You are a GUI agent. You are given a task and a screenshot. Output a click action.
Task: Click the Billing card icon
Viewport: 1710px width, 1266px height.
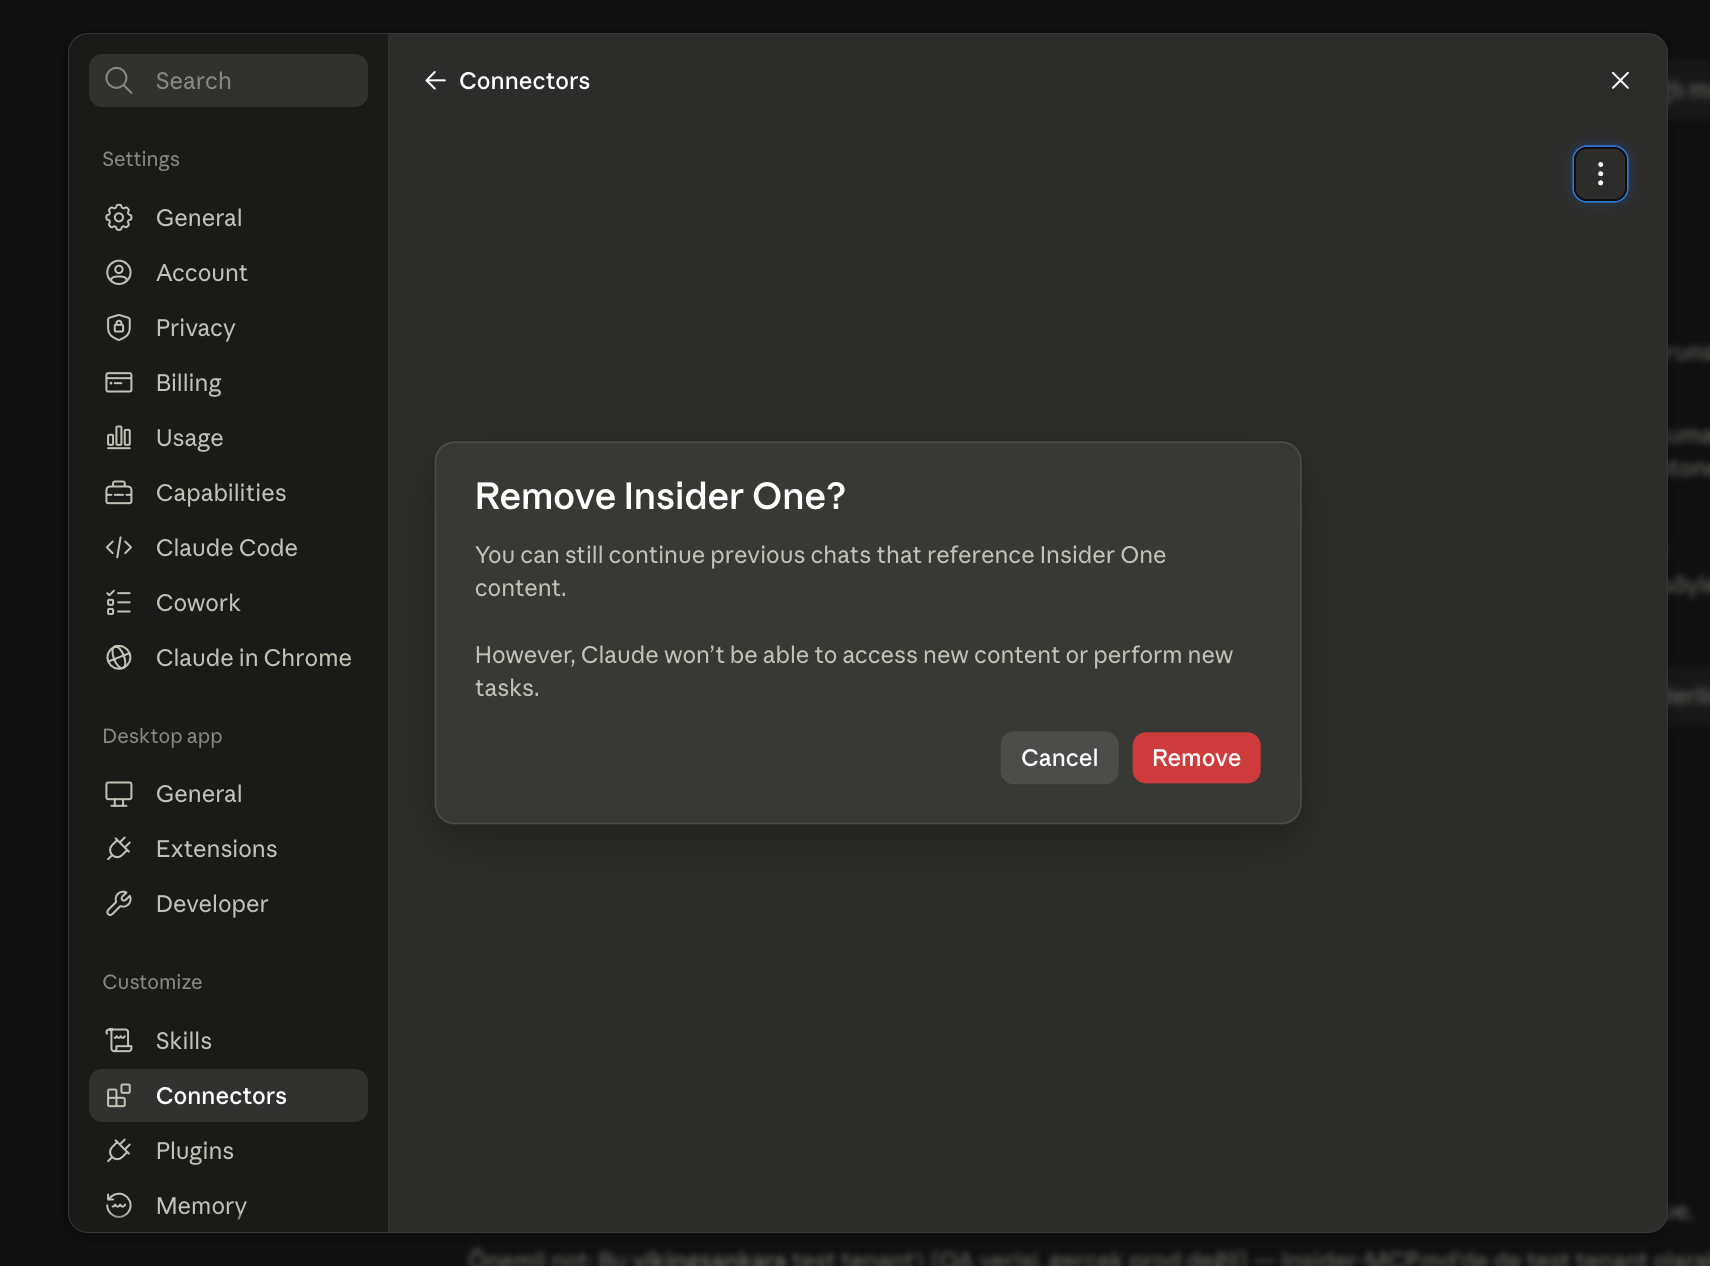click(x=119, y=382)
